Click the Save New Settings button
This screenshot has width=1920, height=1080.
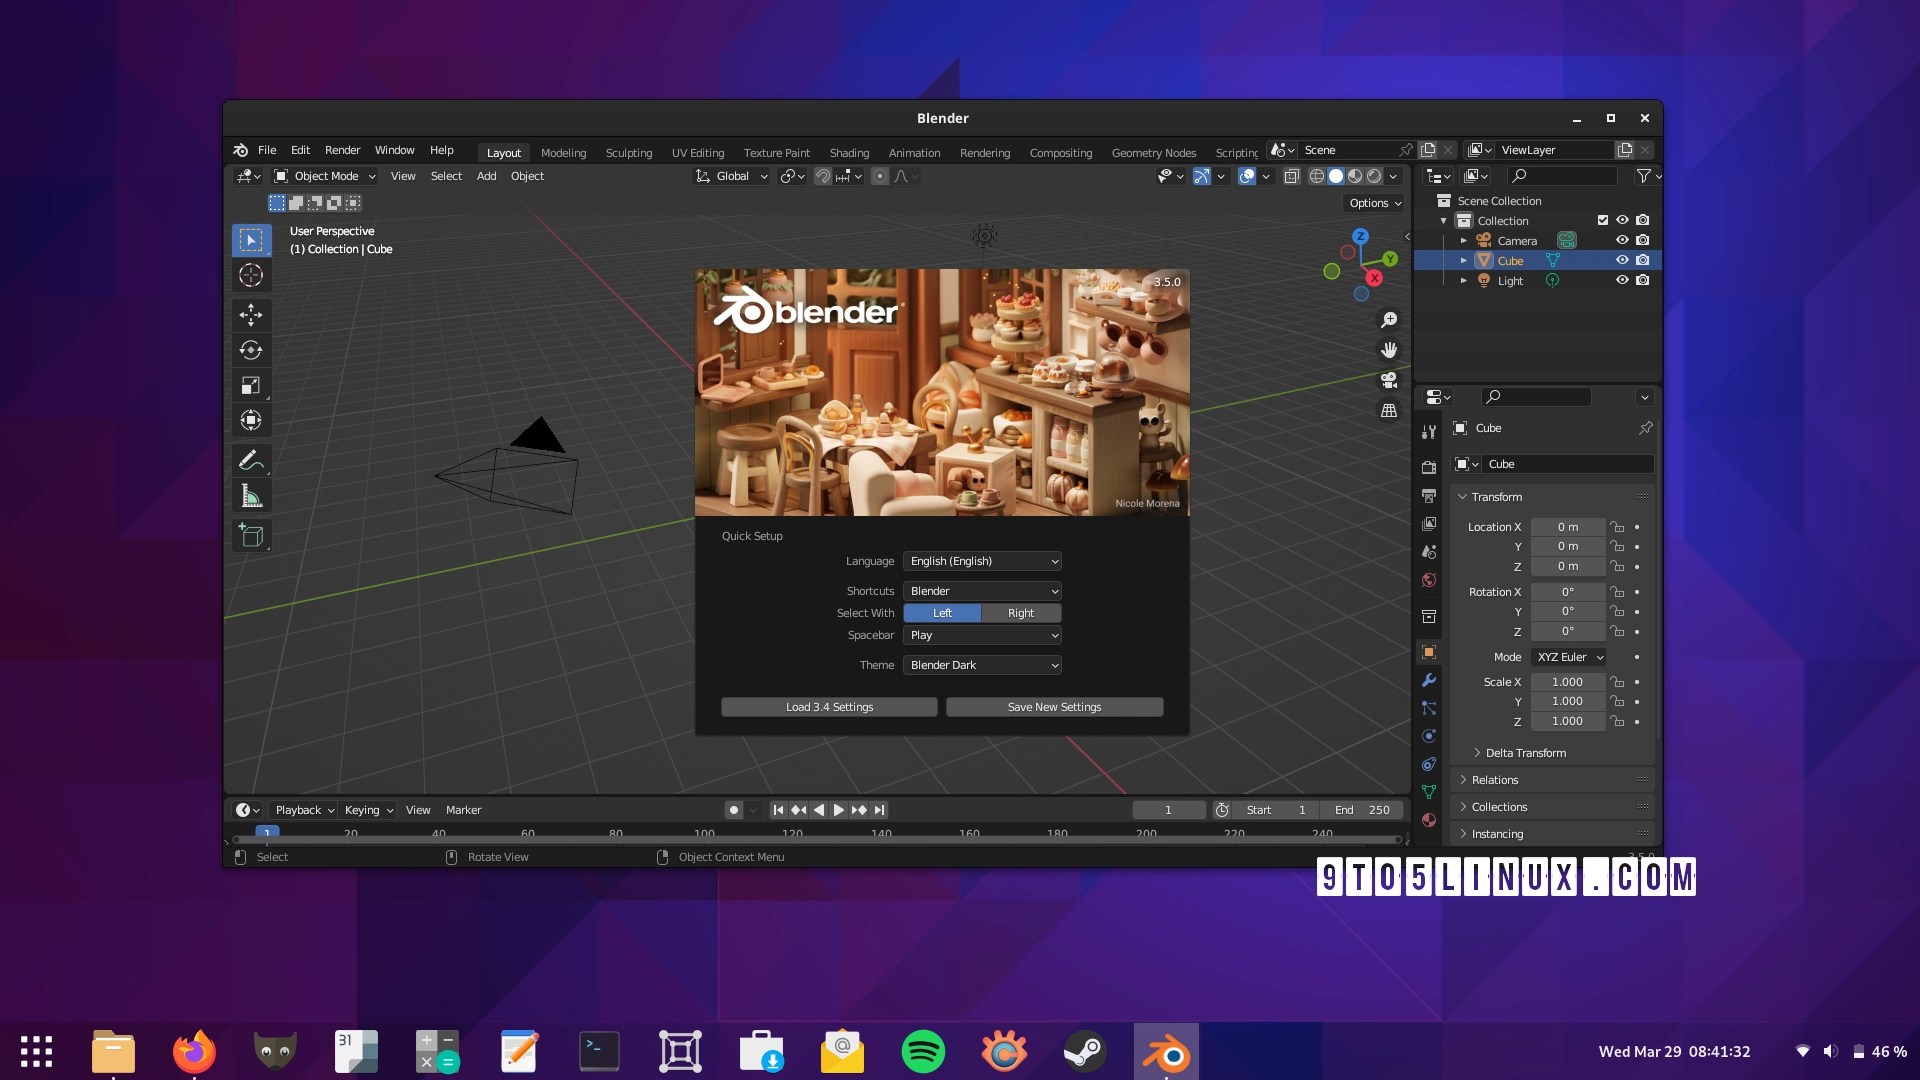[x=1053, y=707]
